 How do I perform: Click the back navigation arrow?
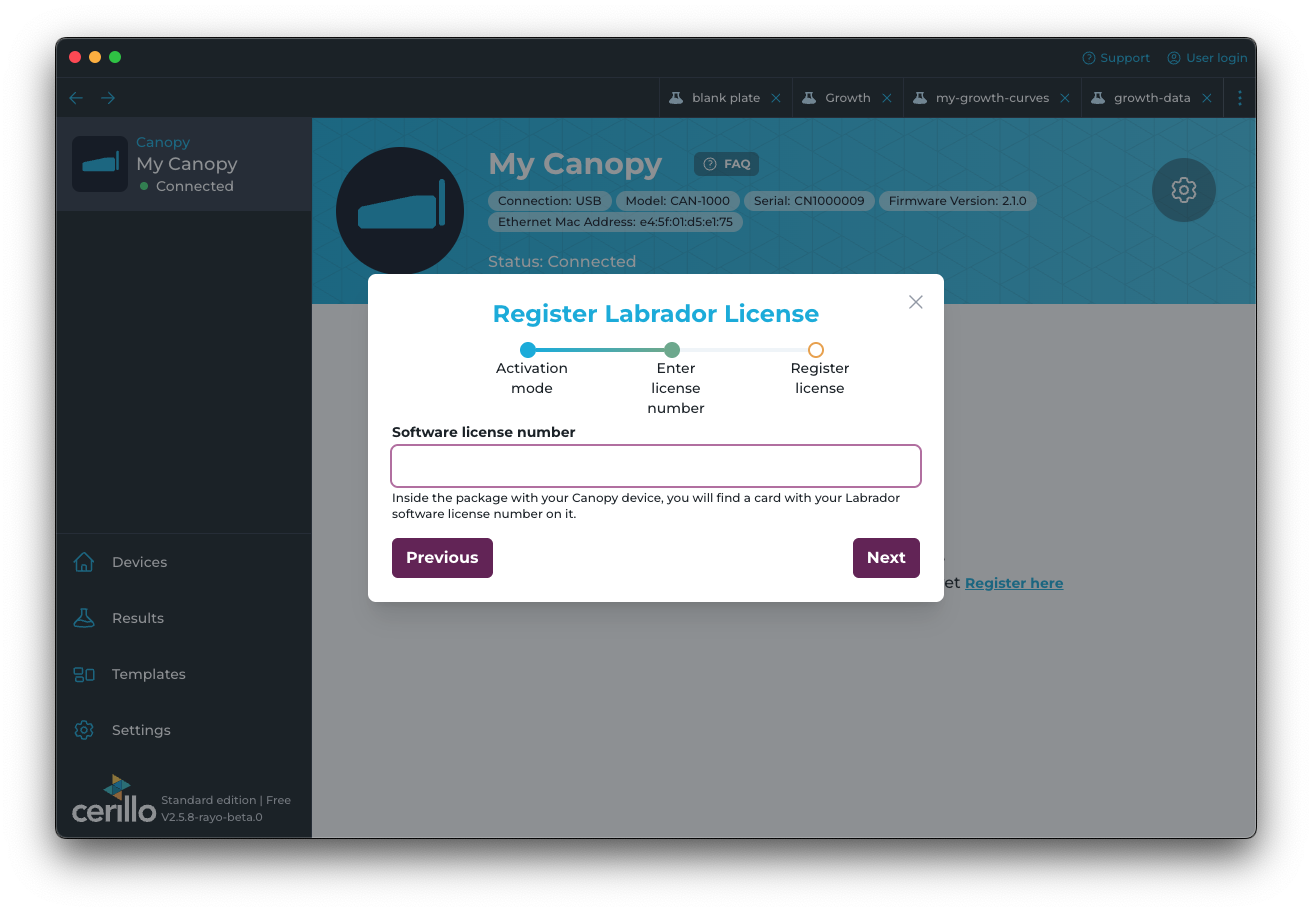coord(76,98)
